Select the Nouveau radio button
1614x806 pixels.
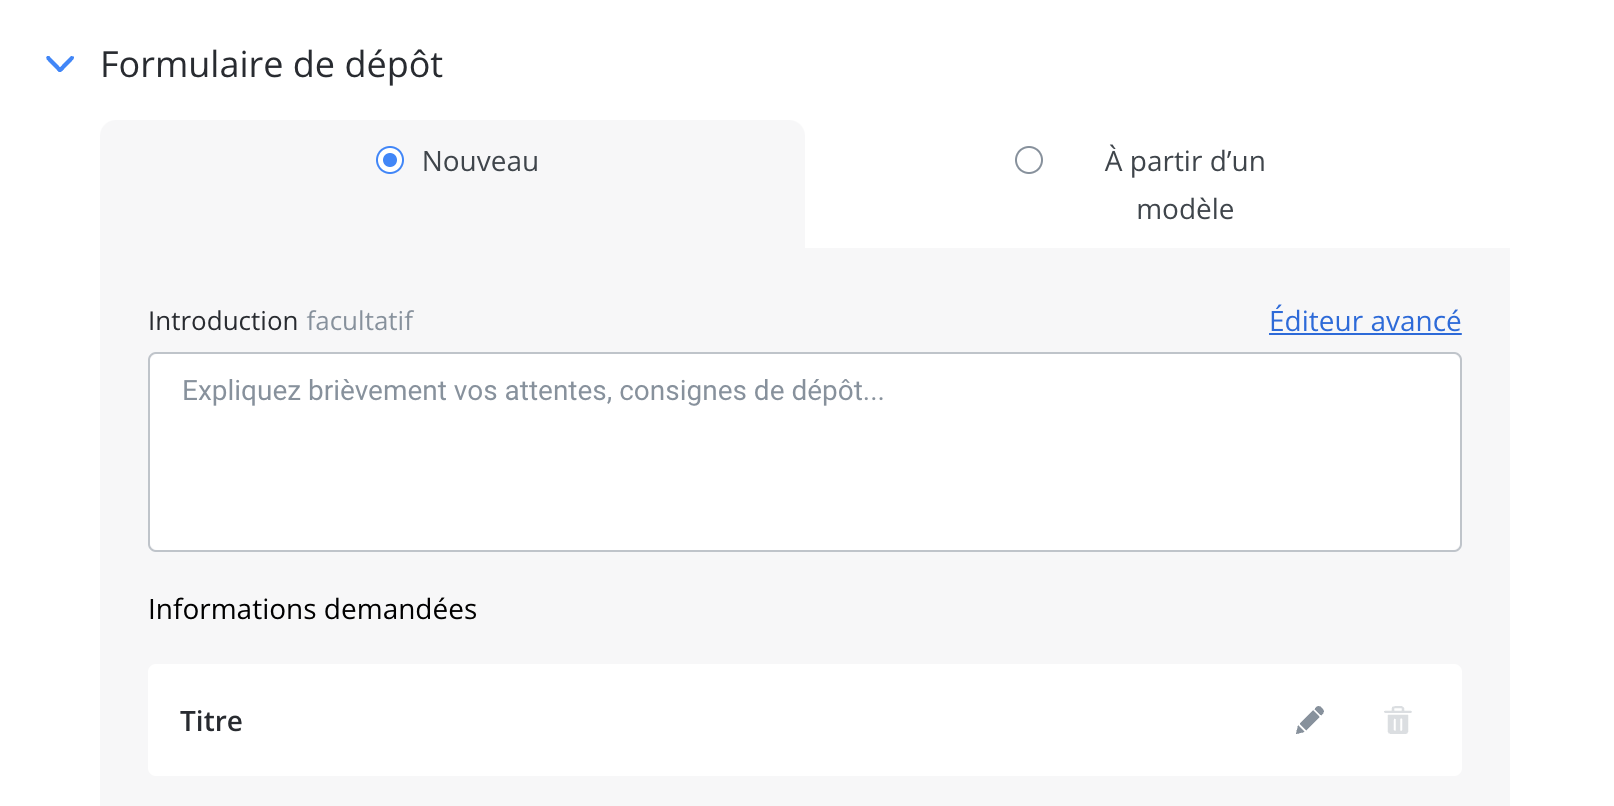(x=390, y=160)
